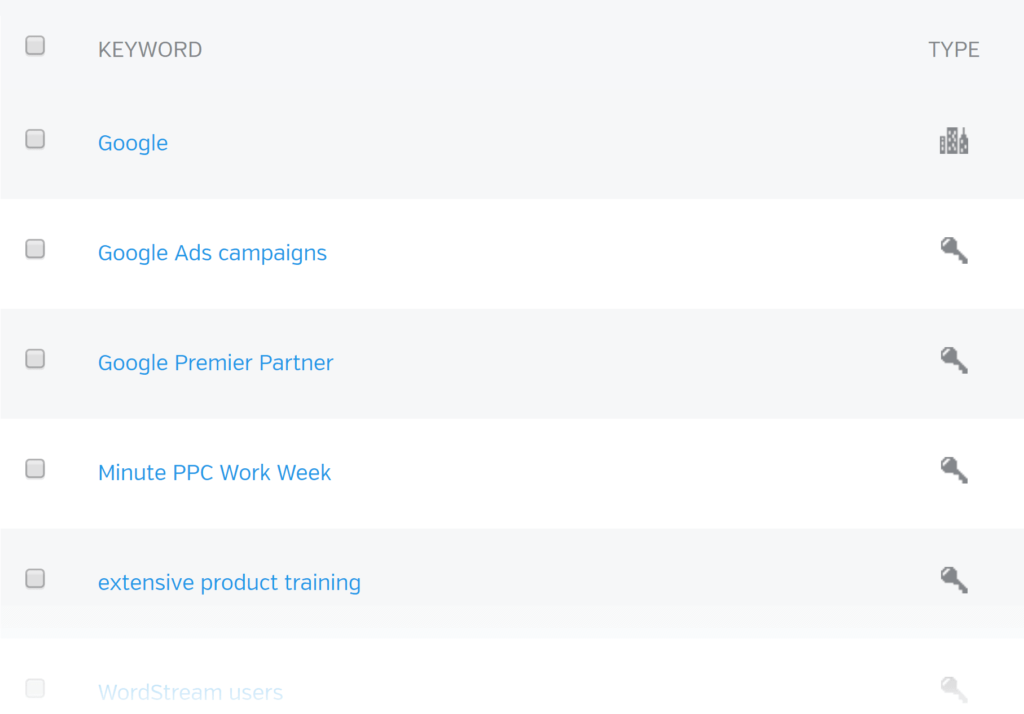Click the key icon for Google Ads campaigns
Image resolution: width=1024 pixels, height=714 pixels.
click(x=954, y=251)
